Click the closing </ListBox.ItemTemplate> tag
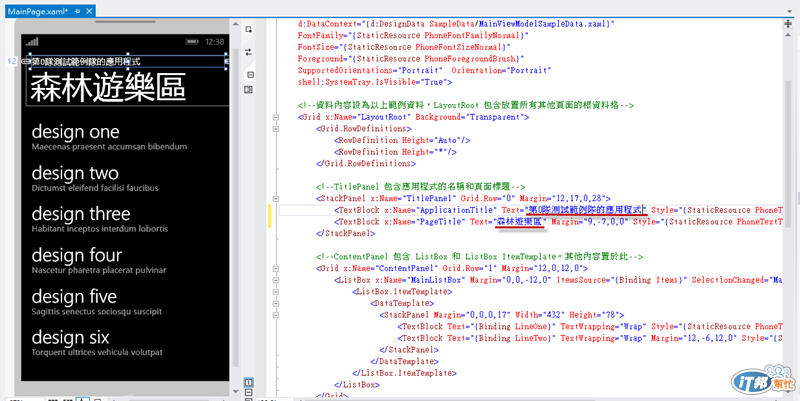800x401 pixels. 405,373
